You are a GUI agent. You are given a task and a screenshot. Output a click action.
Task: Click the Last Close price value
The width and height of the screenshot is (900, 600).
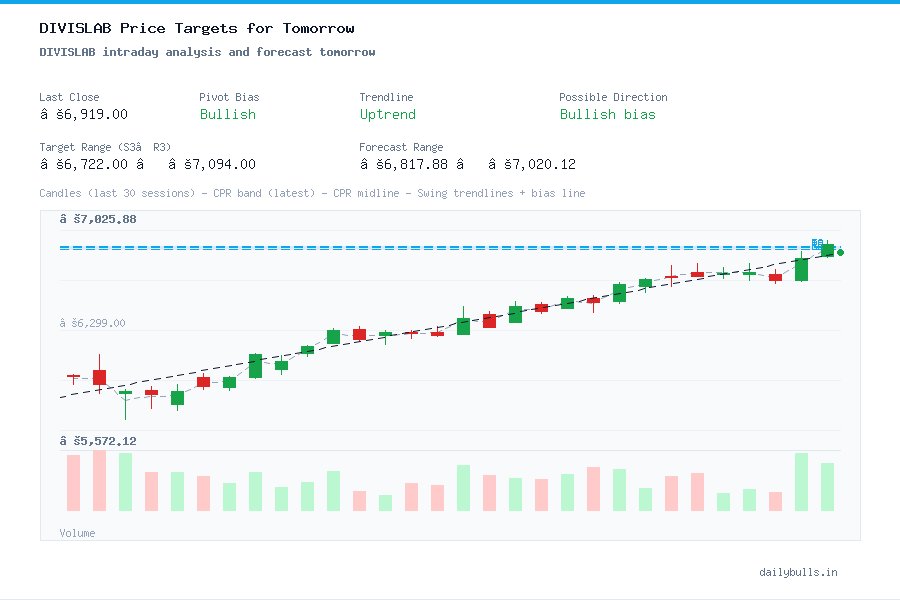click(84, 114)
